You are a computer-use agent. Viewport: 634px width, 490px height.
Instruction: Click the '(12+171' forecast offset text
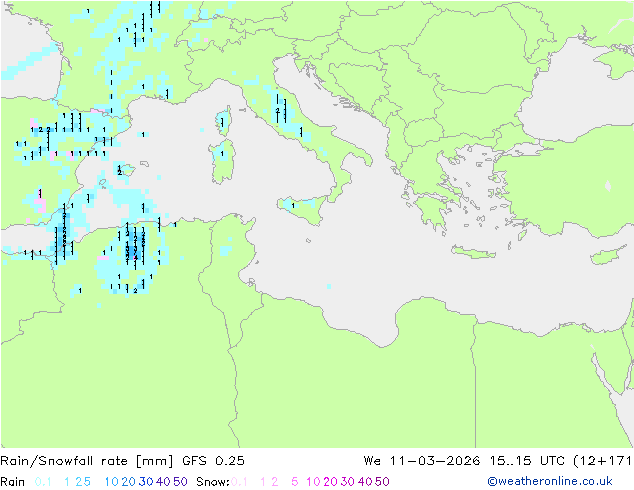pyautogui.click(x=602, y=461)
